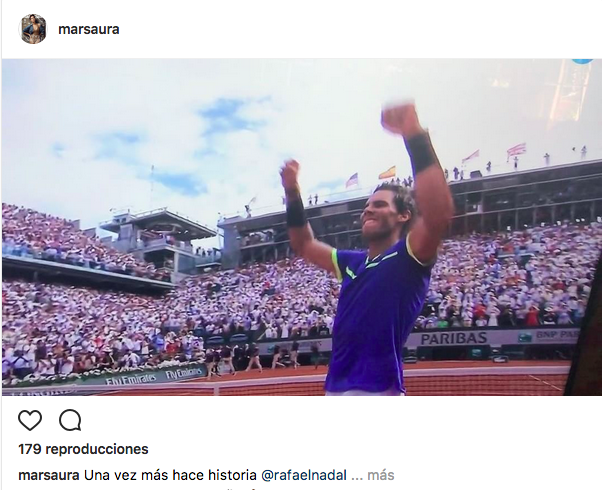Click the Fly Emirates banner in the video
The height and width of the screenshot is (490, 602).
154,376
